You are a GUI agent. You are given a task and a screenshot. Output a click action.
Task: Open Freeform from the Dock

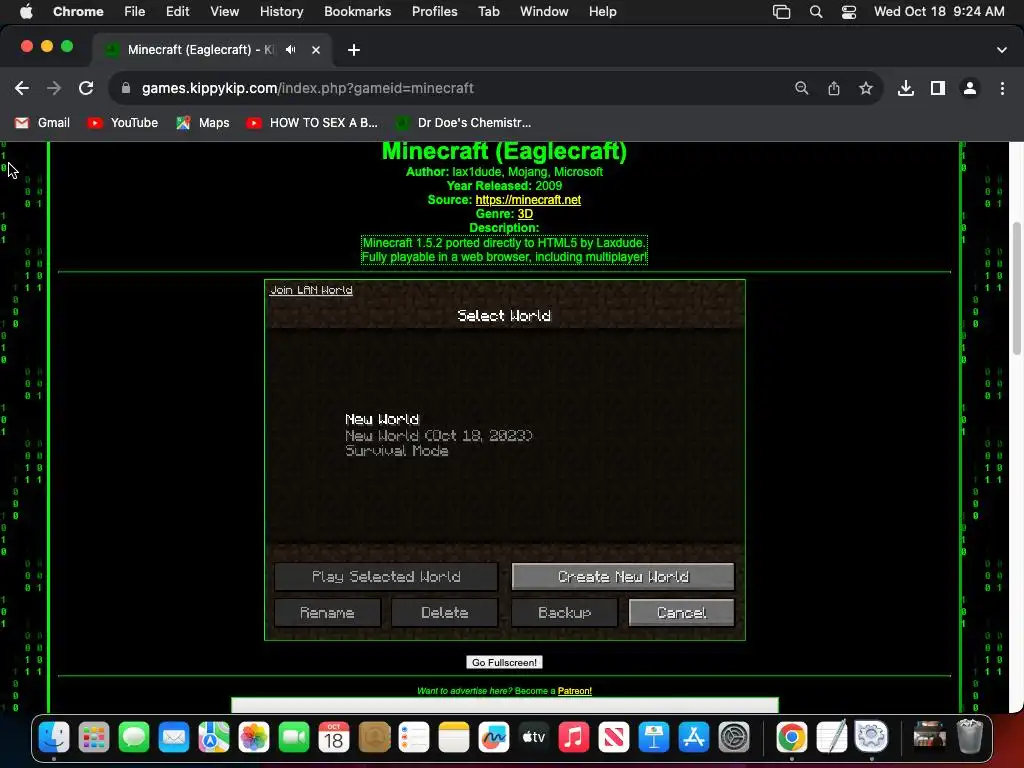tap(494, 737)
